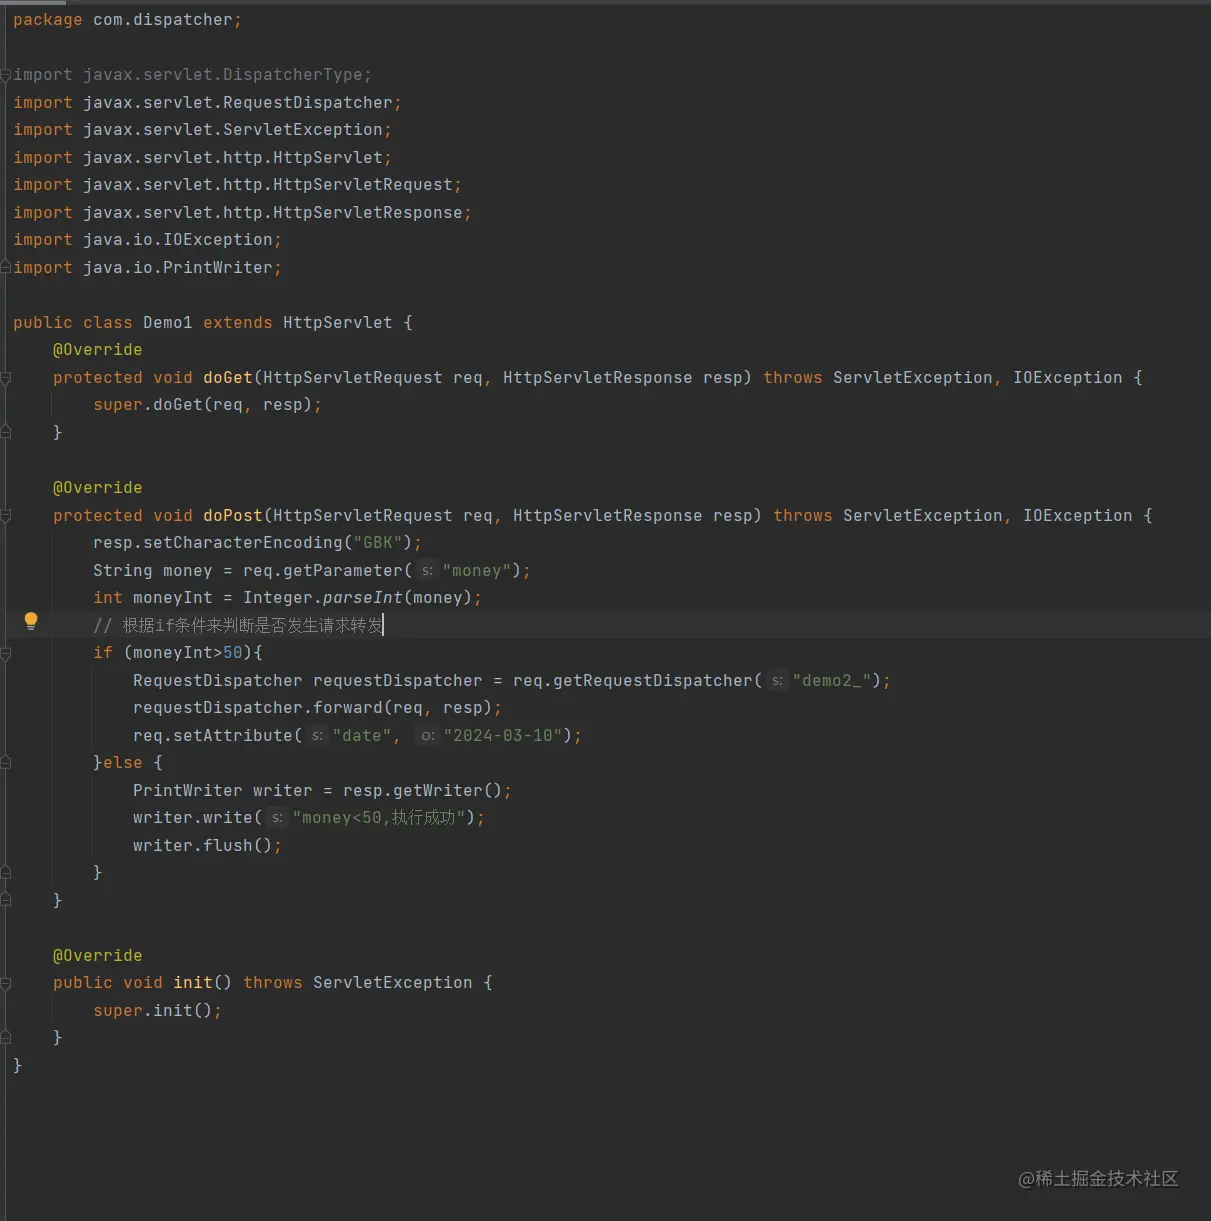Click @Override annotation above doGet
This screenshot has height=1221, width=1211.
coord(98,350)
